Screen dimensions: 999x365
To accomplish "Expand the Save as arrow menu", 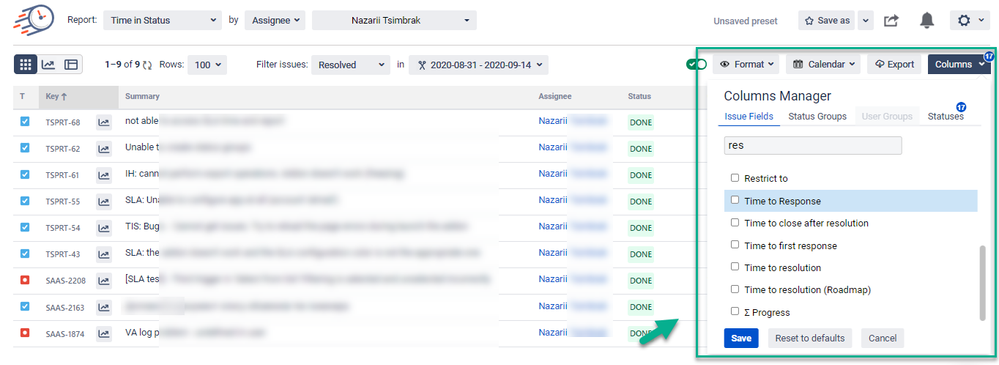I will (x=865, y=20).
